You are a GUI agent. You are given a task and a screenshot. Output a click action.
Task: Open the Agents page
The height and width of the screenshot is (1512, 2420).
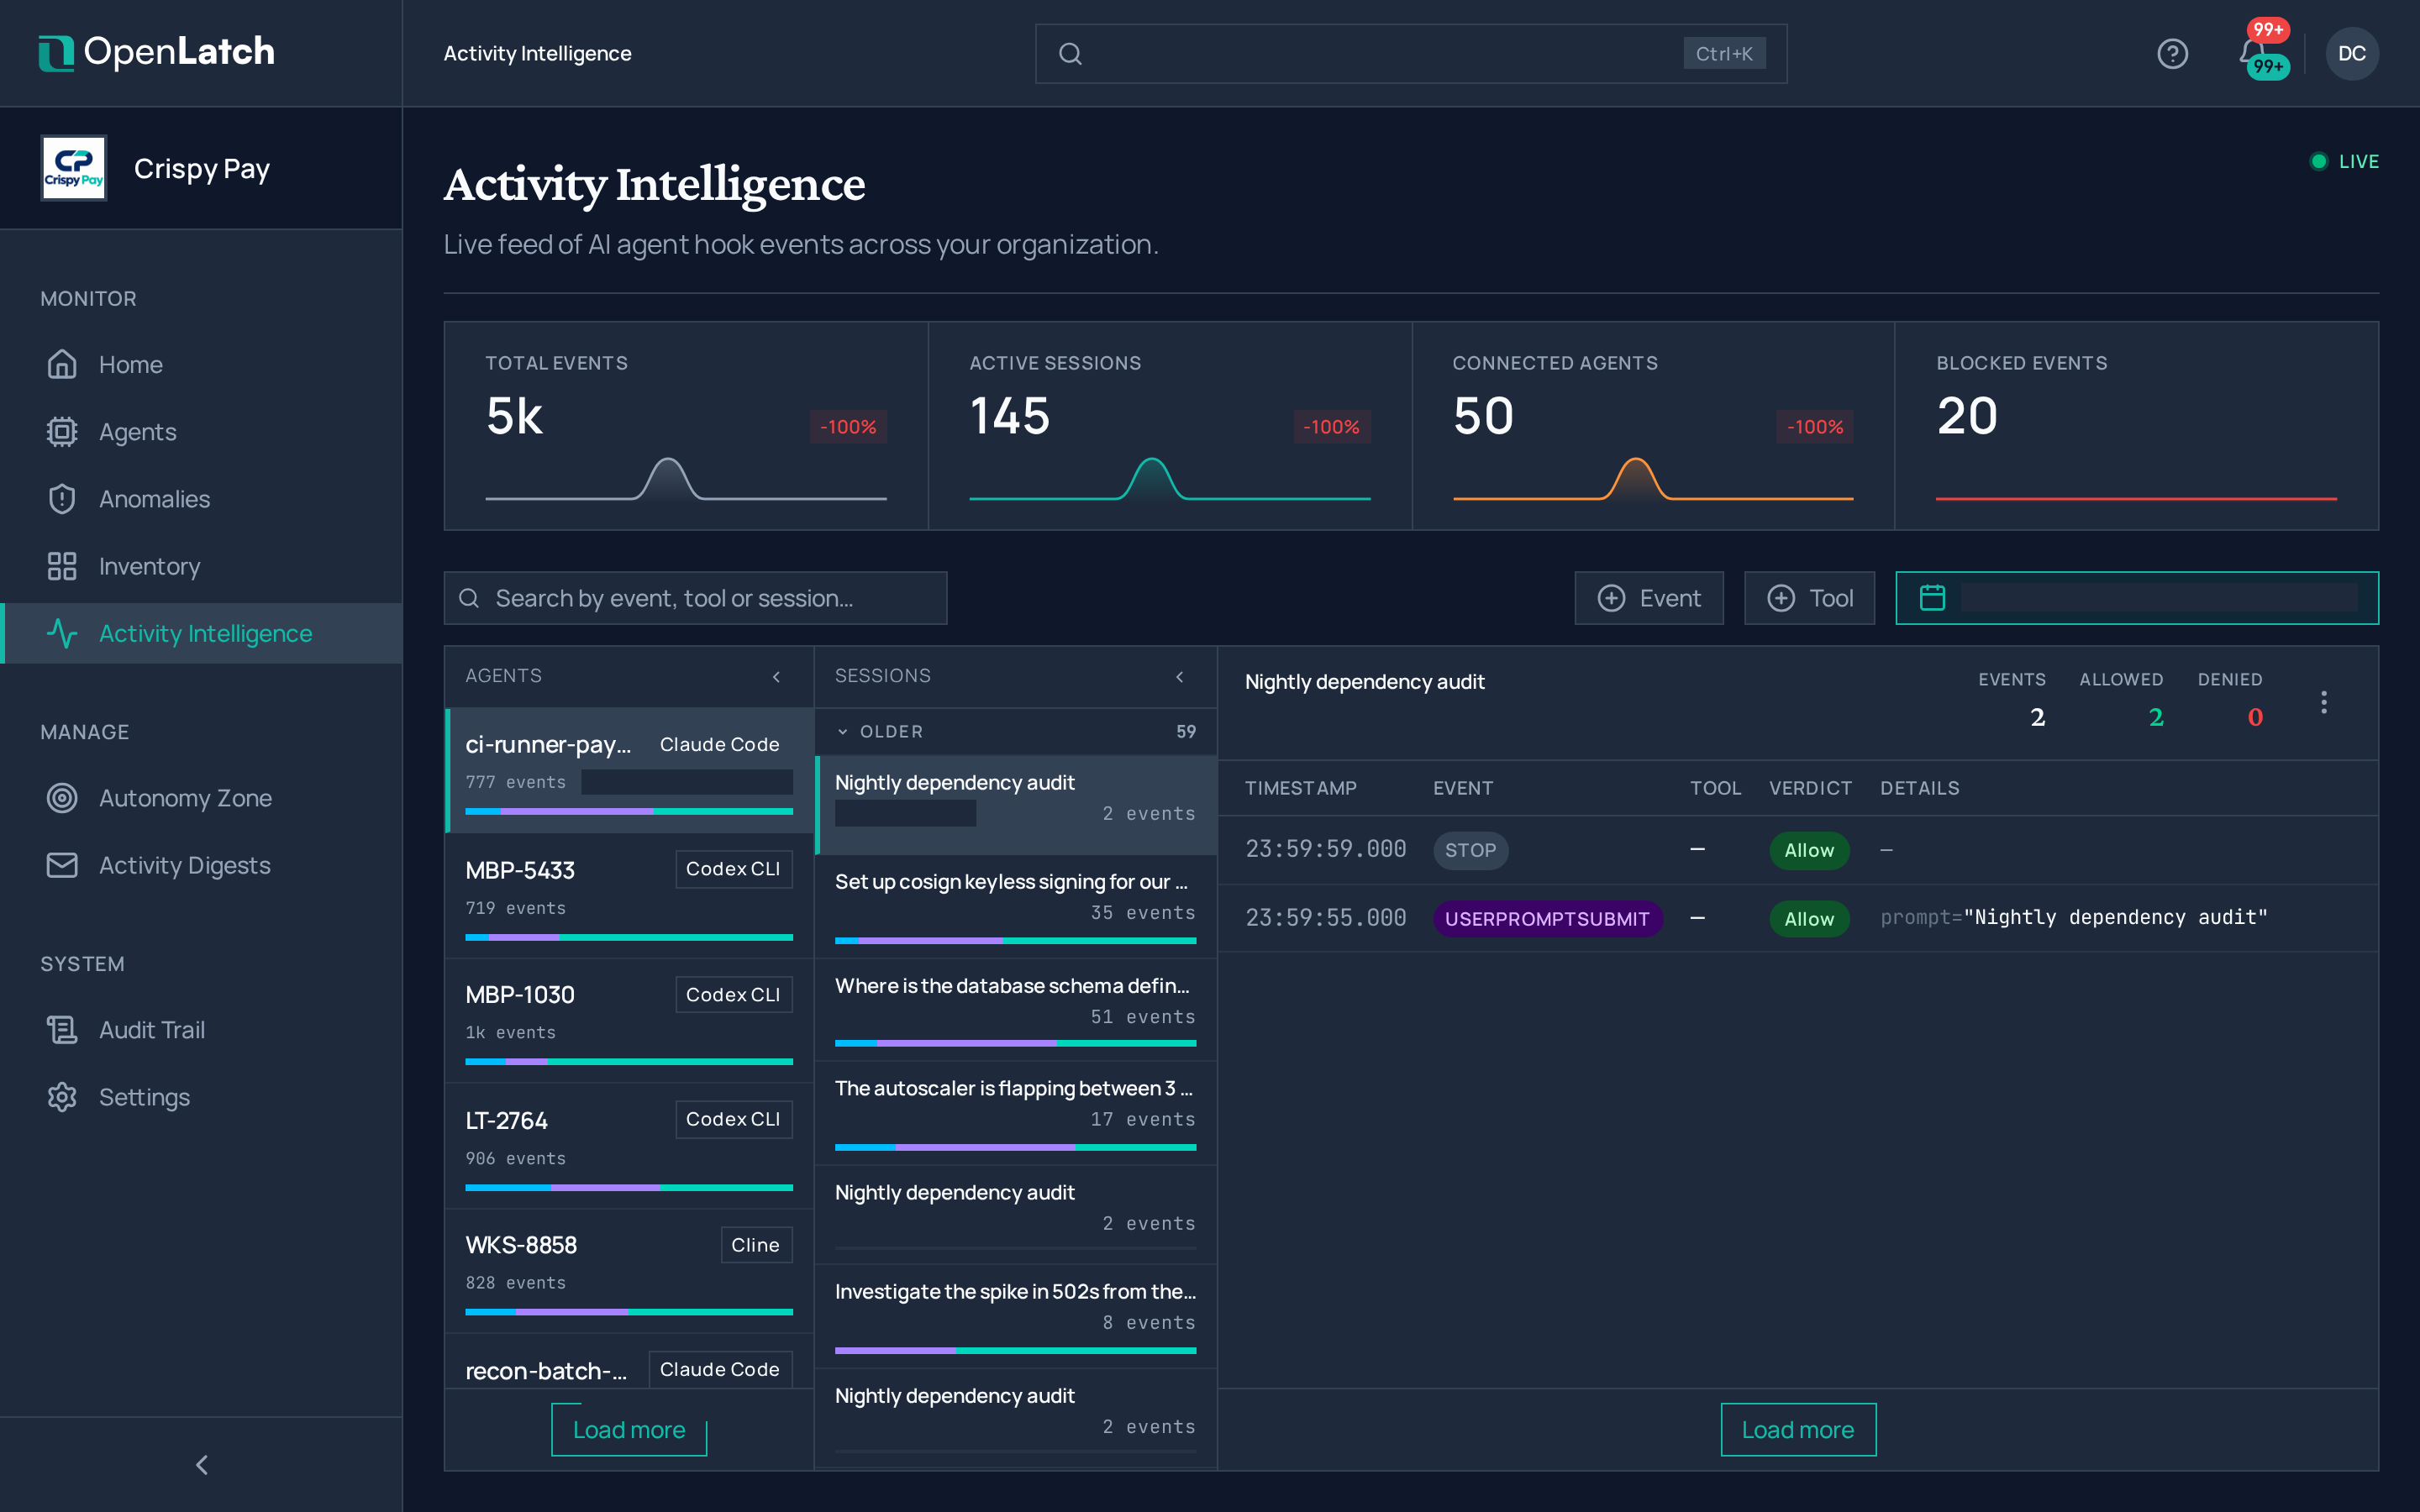(201, 432)
